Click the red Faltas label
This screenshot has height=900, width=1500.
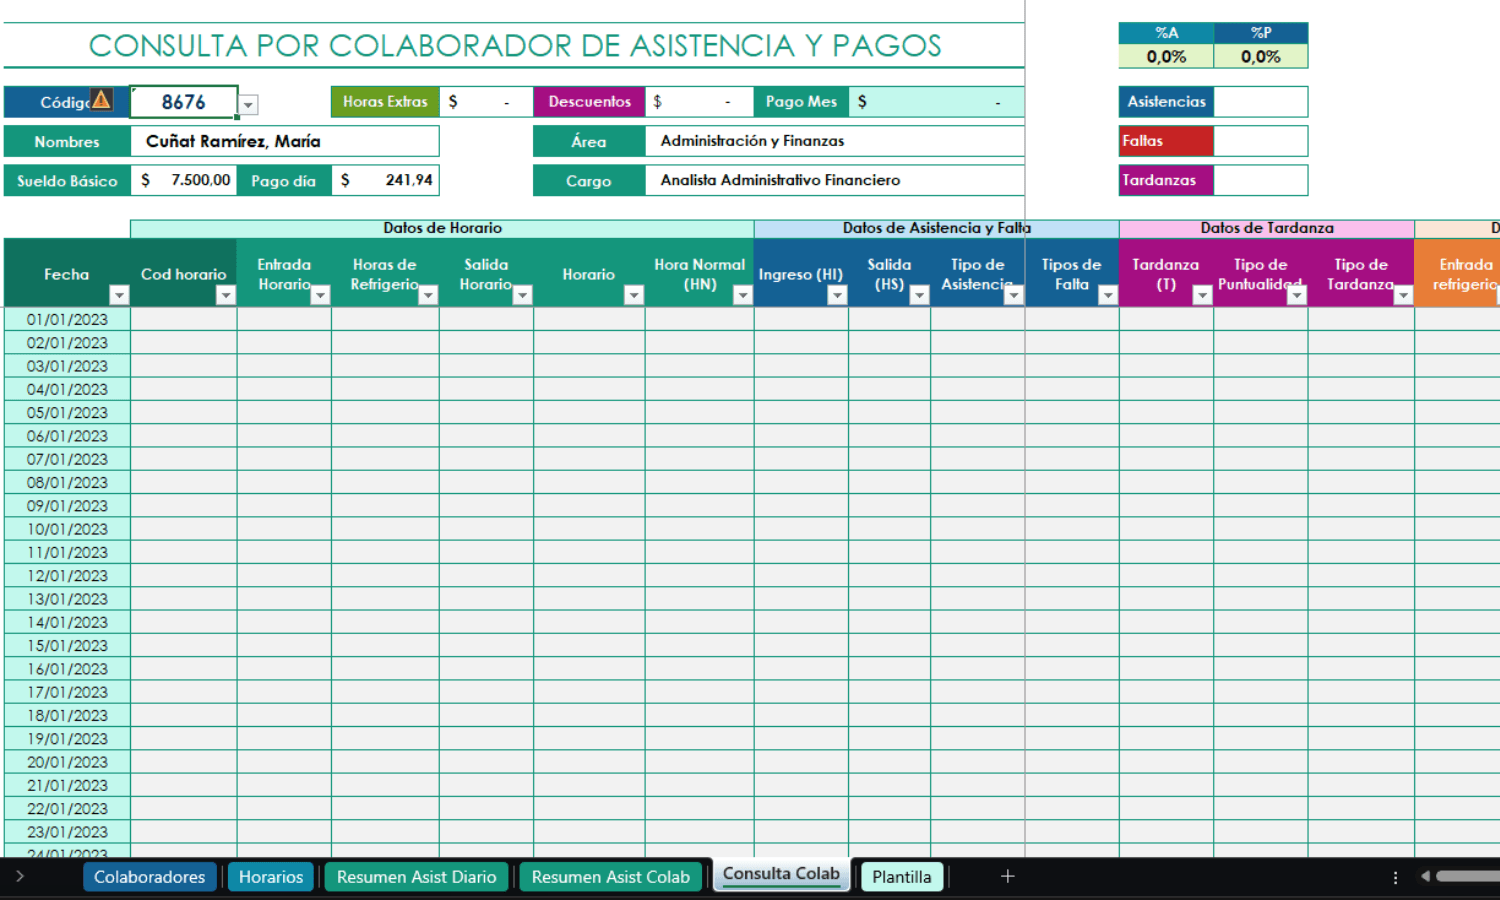click(1166, 141)
